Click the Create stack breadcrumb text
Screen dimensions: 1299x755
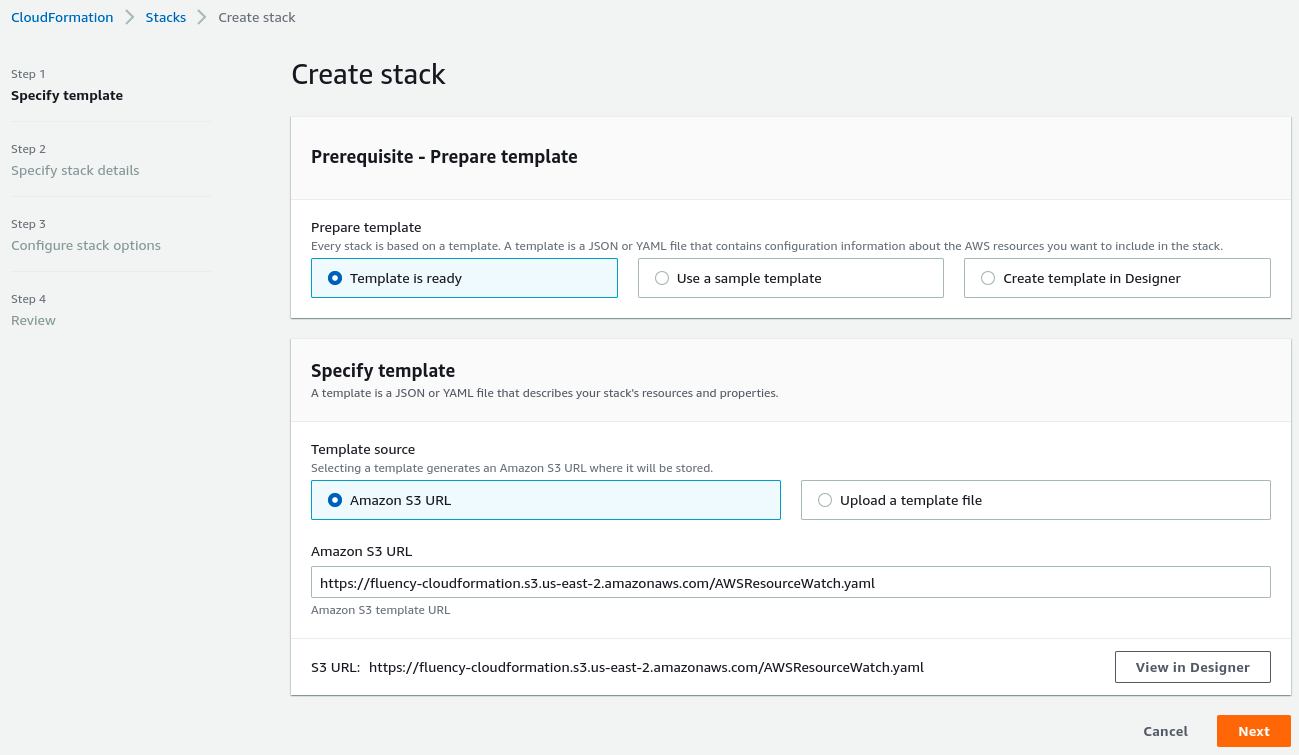tap(257, 17)
